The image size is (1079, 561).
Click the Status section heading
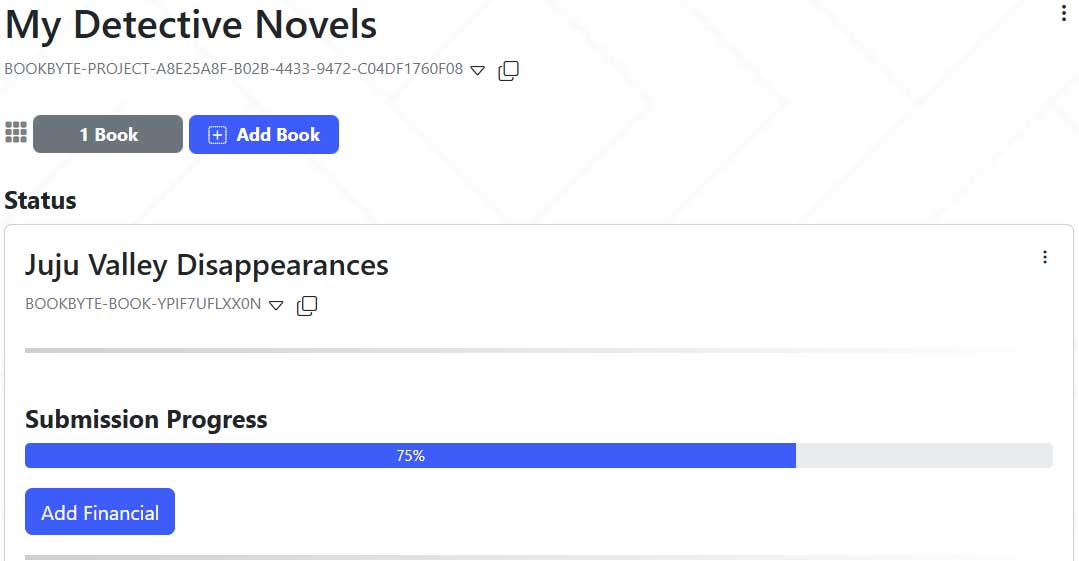[41, 200]
